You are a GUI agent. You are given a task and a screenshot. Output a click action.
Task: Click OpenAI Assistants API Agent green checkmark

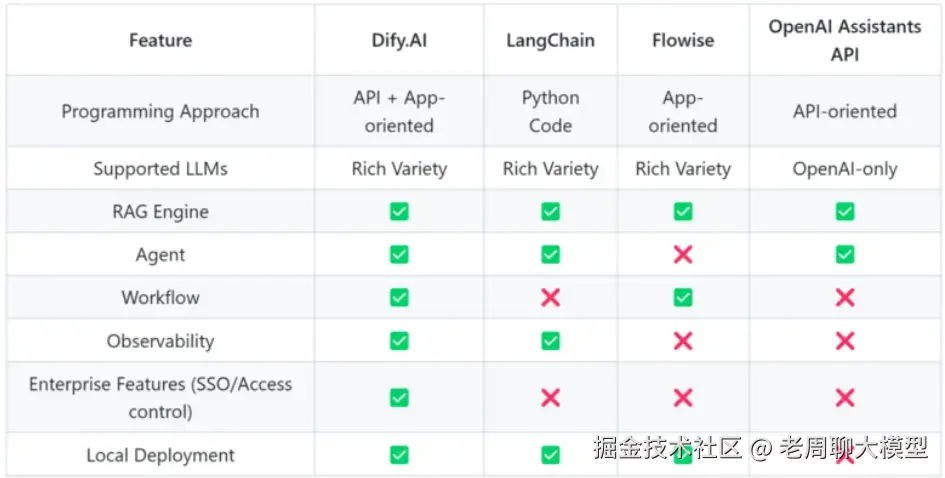(845, 255)
